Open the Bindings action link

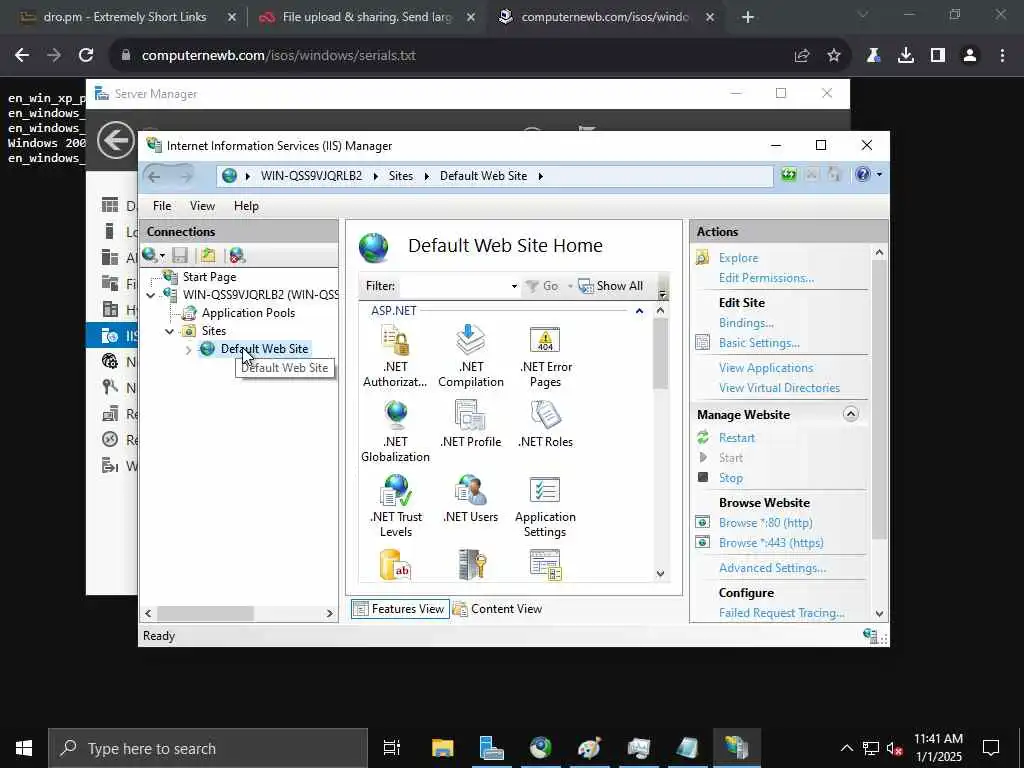pyautogui.click(x=746, y=323)
